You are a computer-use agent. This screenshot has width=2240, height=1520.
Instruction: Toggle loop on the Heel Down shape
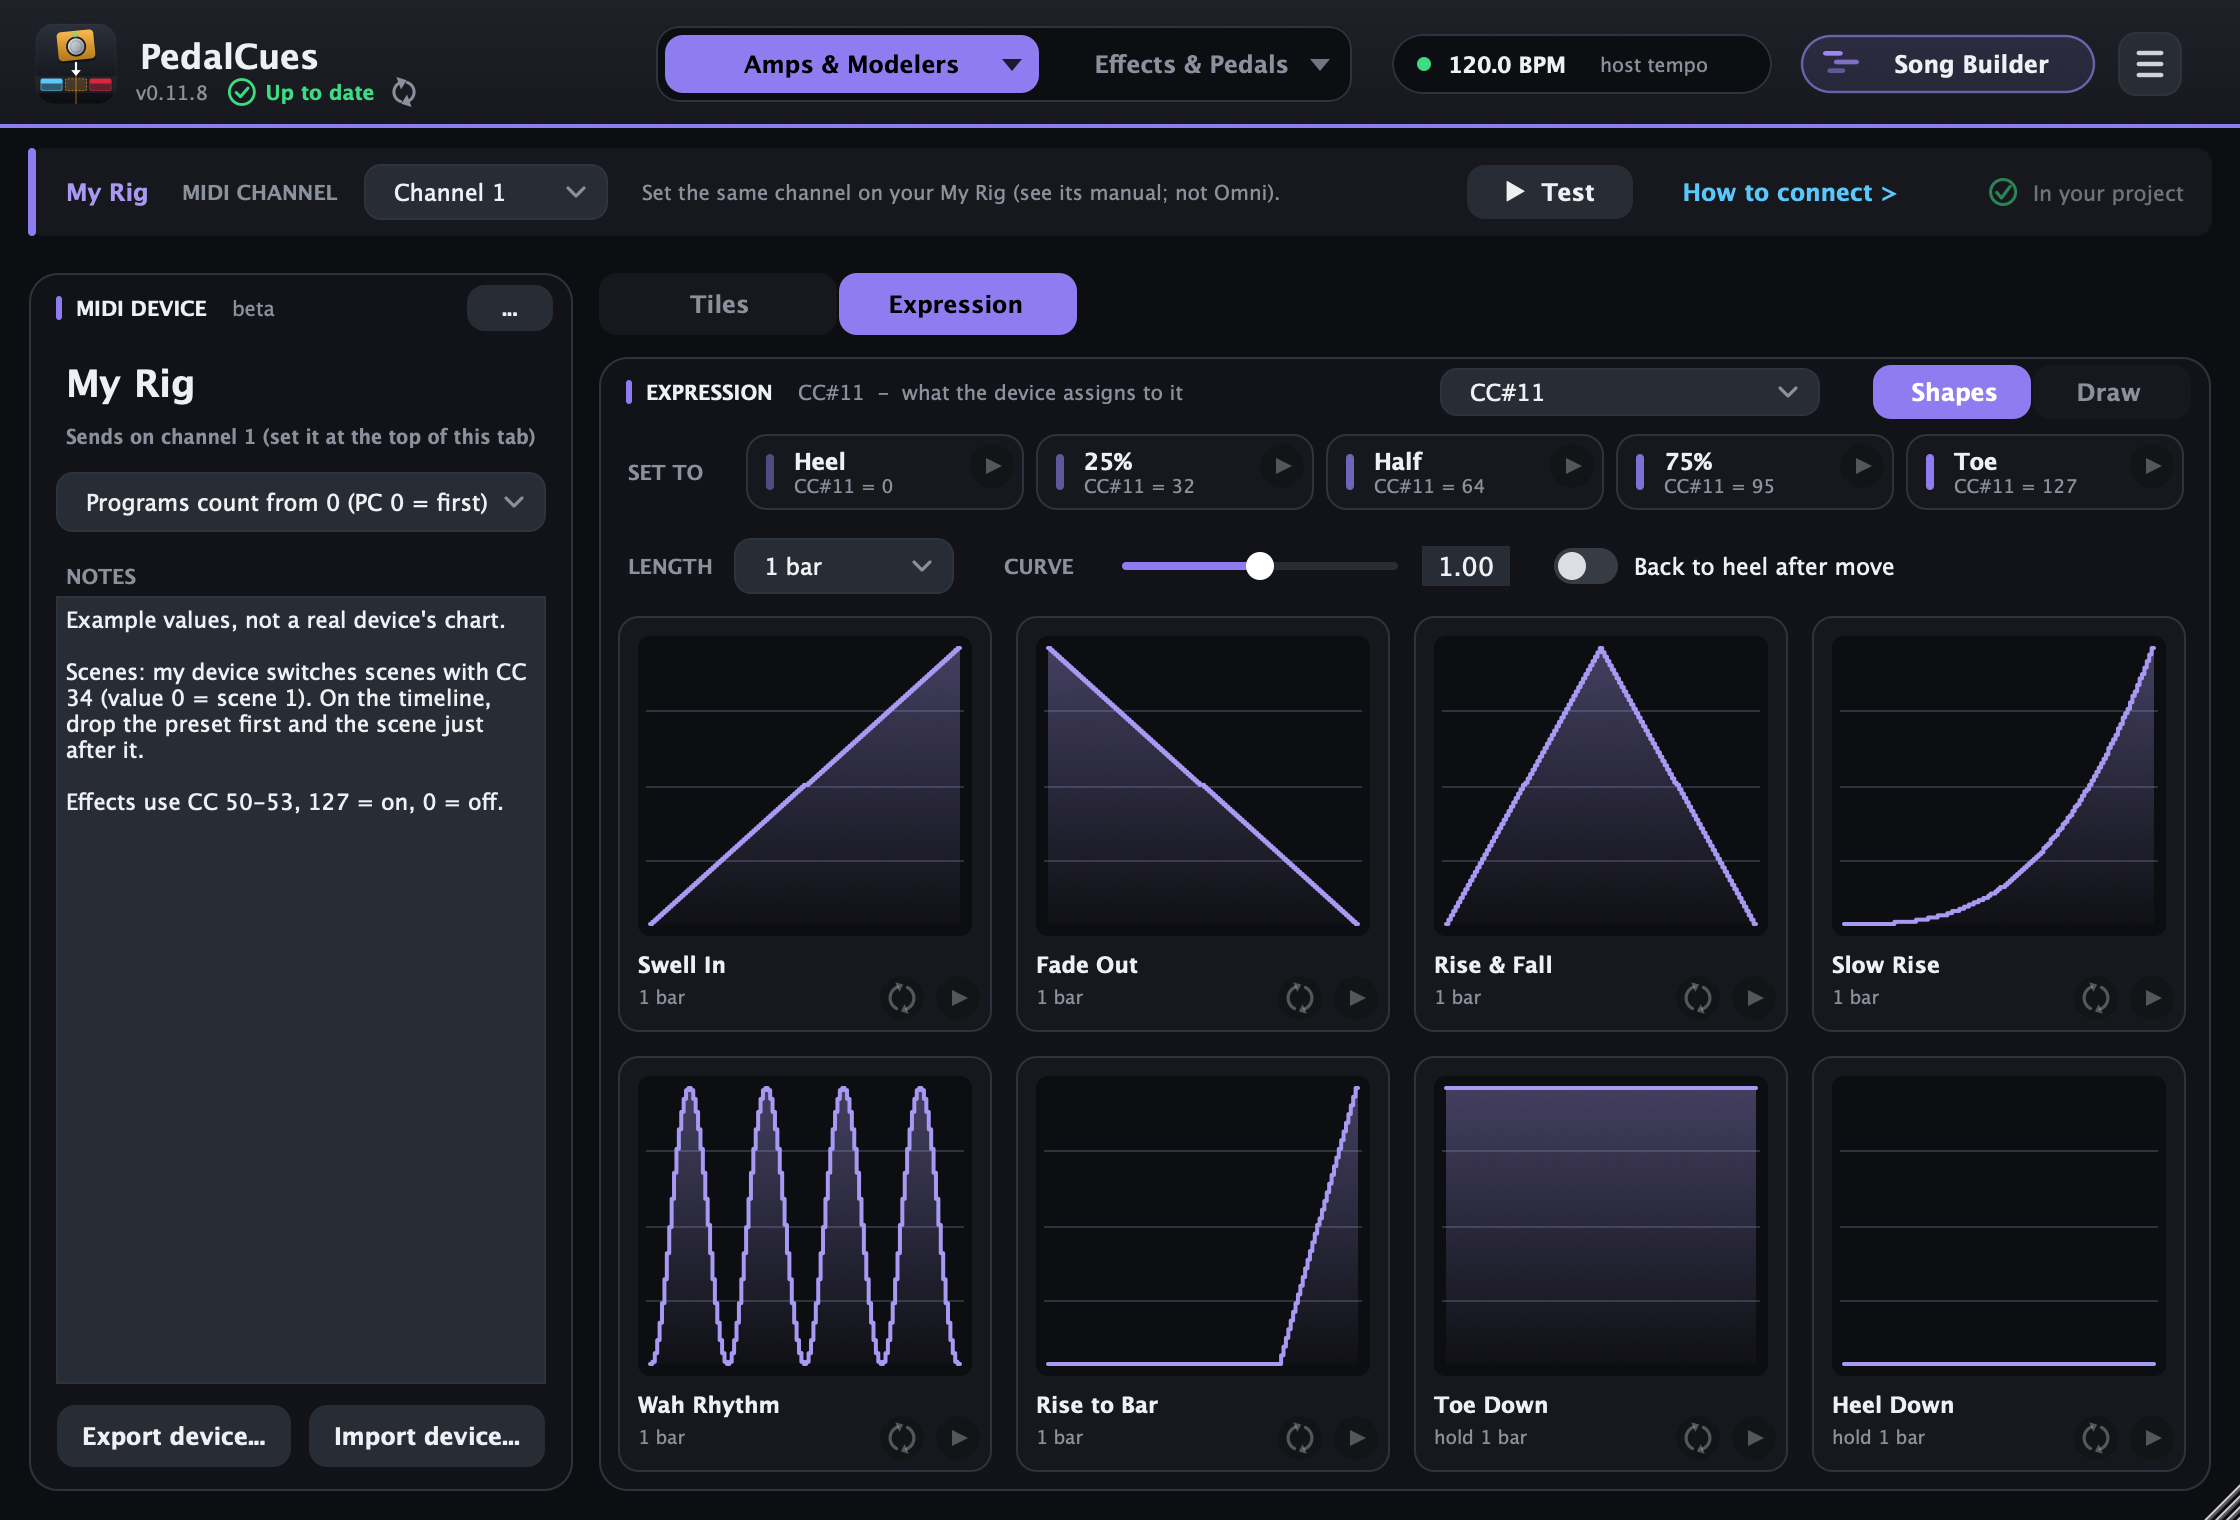2096,1437
